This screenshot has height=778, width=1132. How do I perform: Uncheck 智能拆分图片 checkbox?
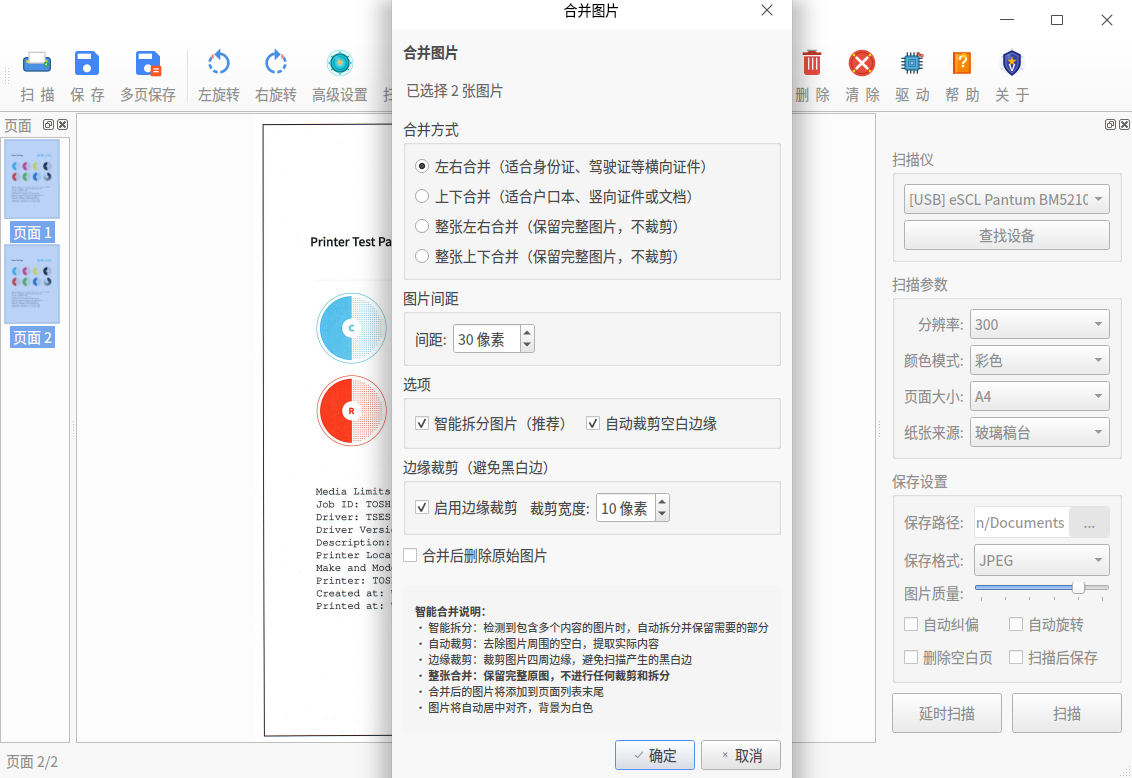422,424
